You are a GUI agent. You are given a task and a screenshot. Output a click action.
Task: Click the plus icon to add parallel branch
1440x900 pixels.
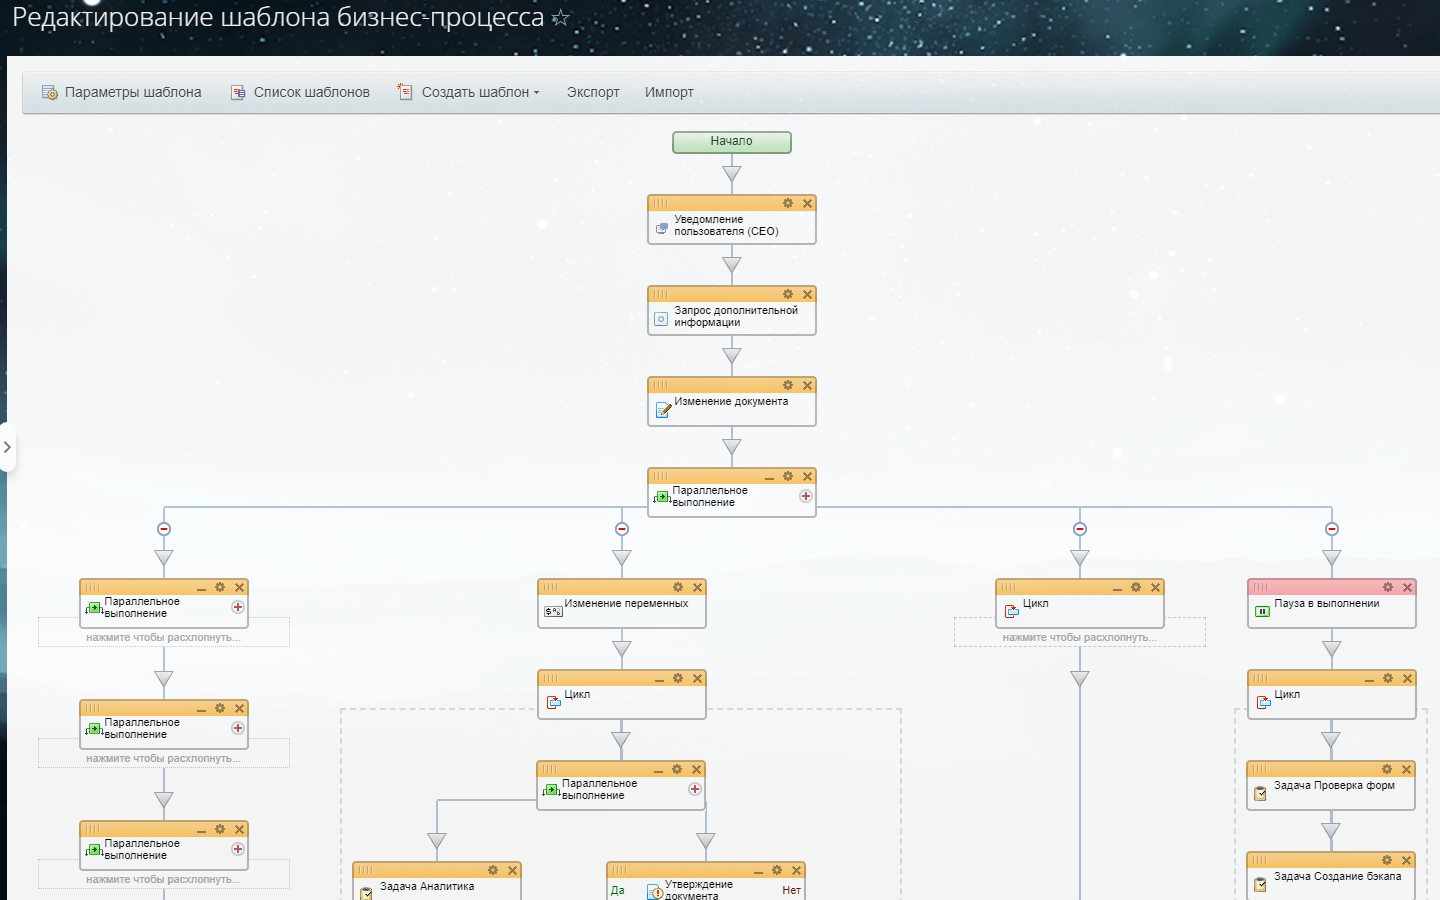[806, 496]
